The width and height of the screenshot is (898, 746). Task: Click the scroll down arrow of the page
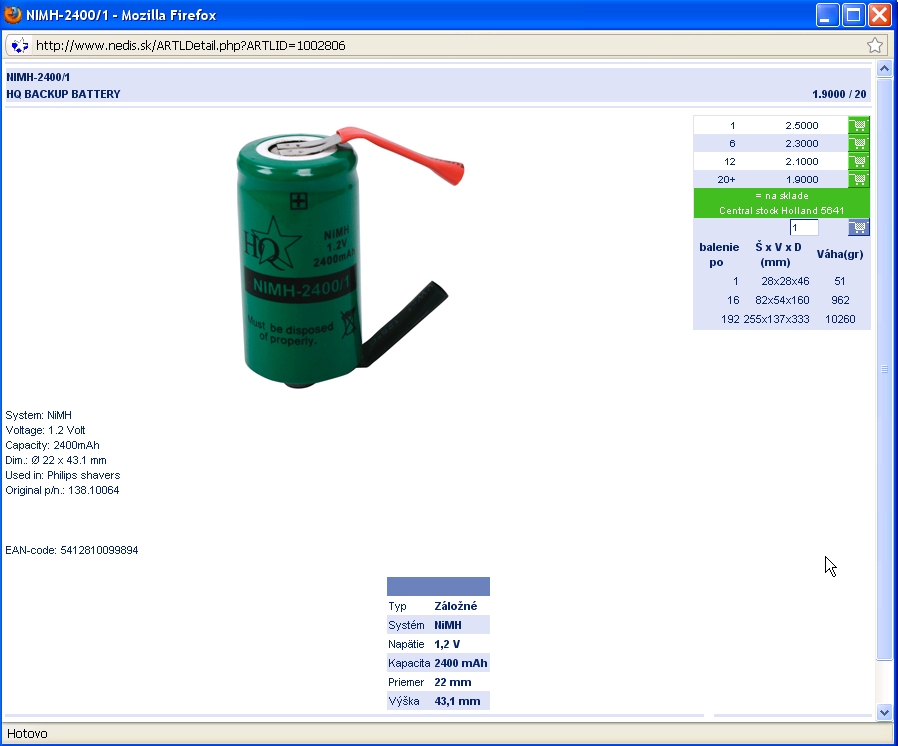click(884, 712)
